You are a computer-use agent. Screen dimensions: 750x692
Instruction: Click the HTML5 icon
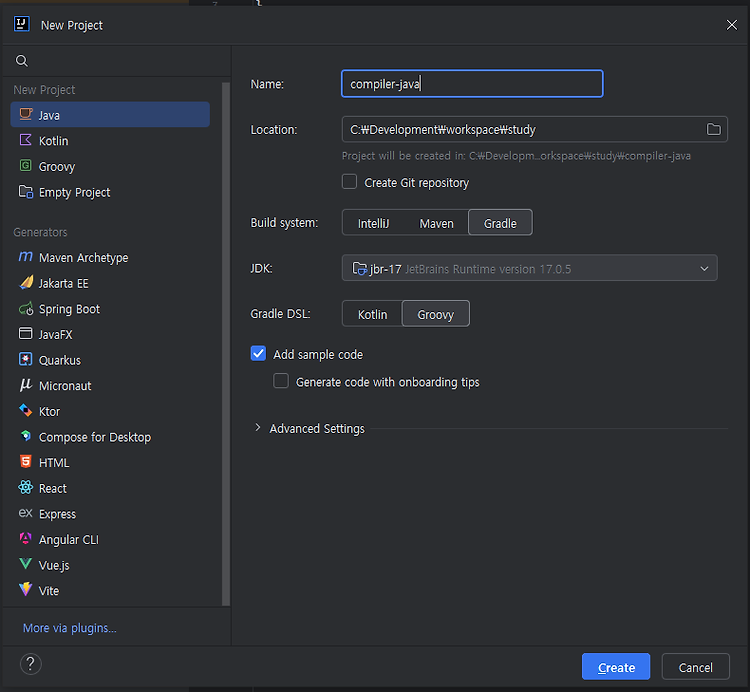point(25,461)
